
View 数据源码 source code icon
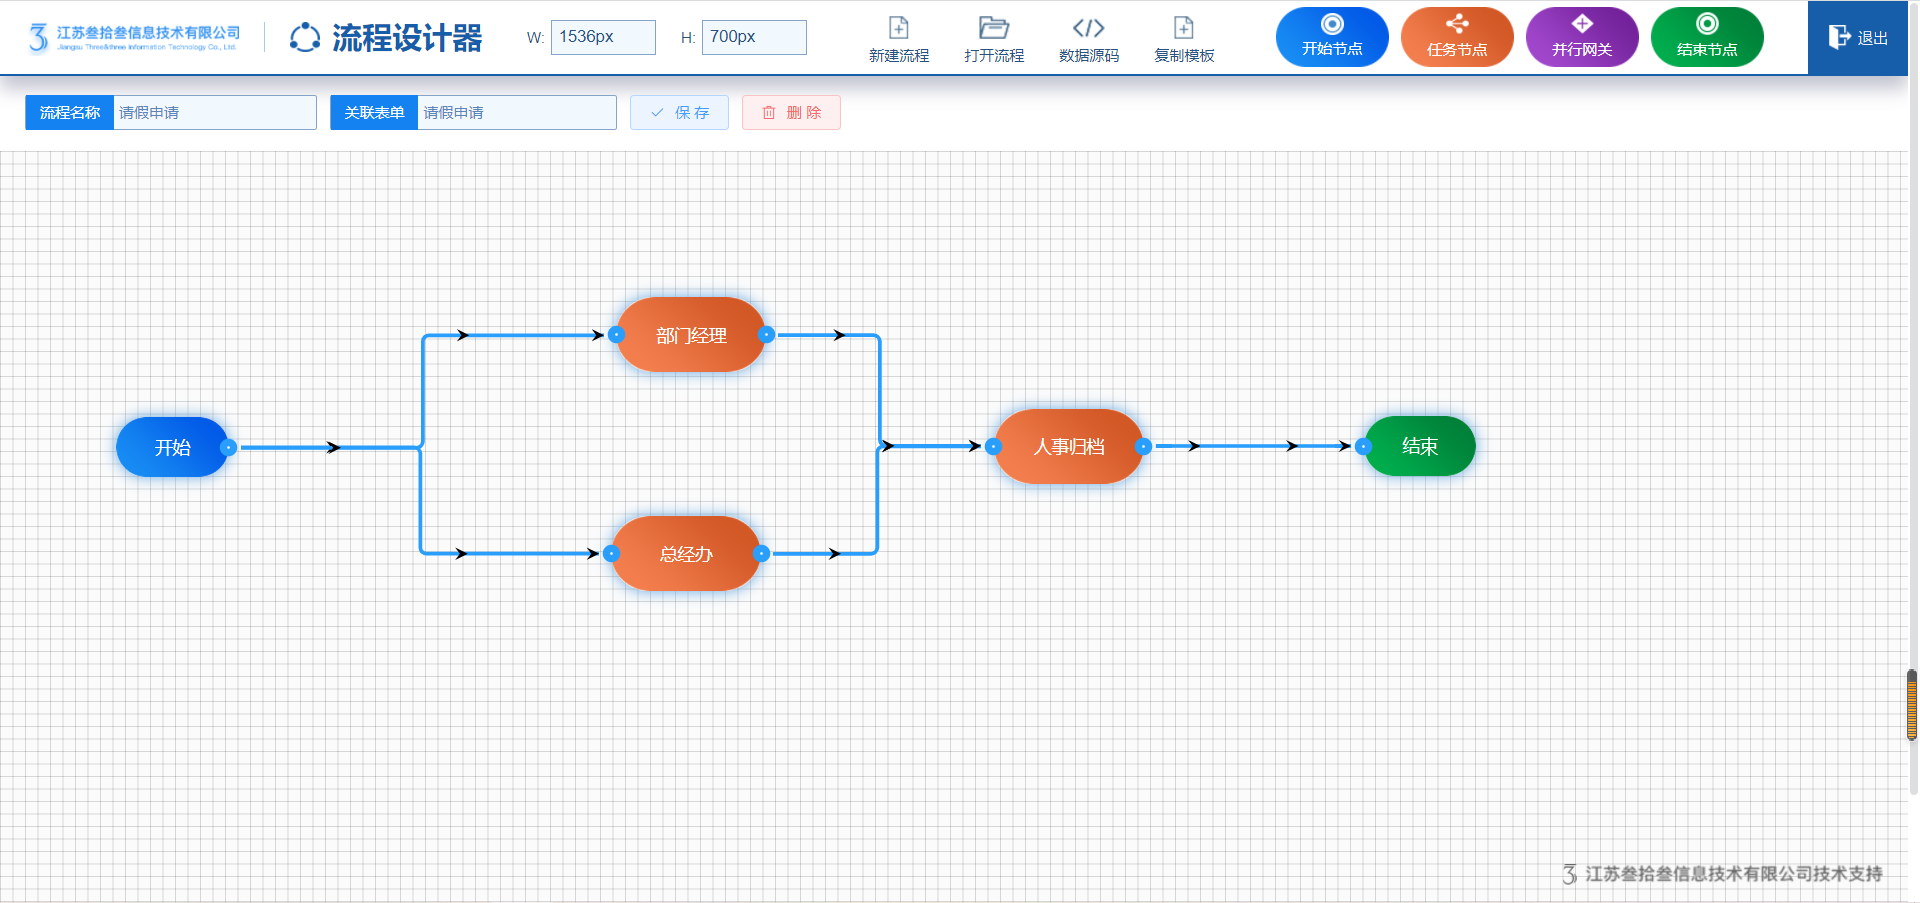point(1088,28)
